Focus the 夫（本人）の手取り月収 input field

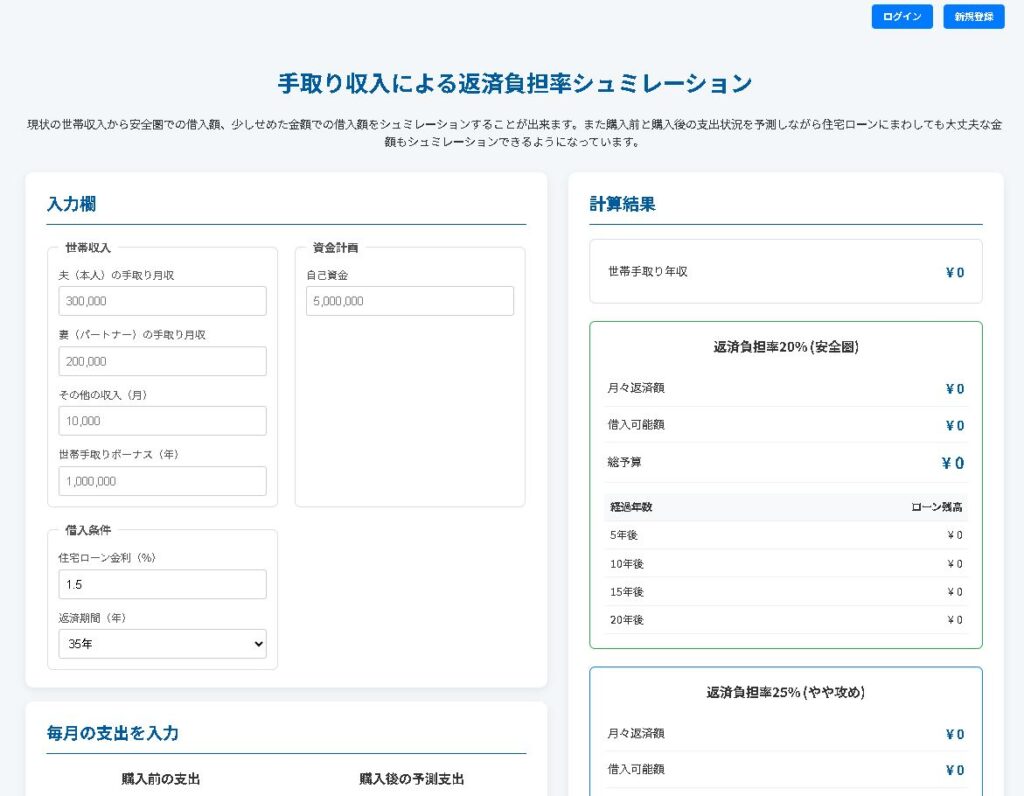[162, 301]
